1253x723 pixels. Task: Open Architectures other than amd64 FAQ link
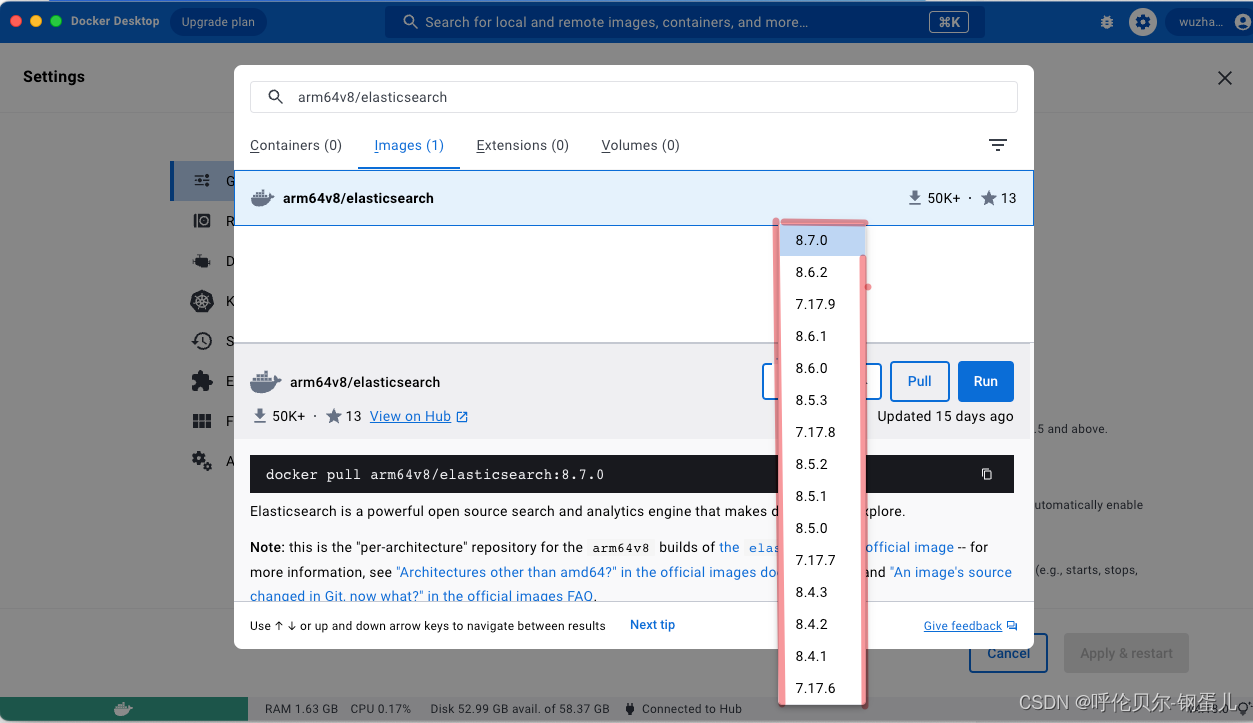pyautogui.click(x=587, y=572)
